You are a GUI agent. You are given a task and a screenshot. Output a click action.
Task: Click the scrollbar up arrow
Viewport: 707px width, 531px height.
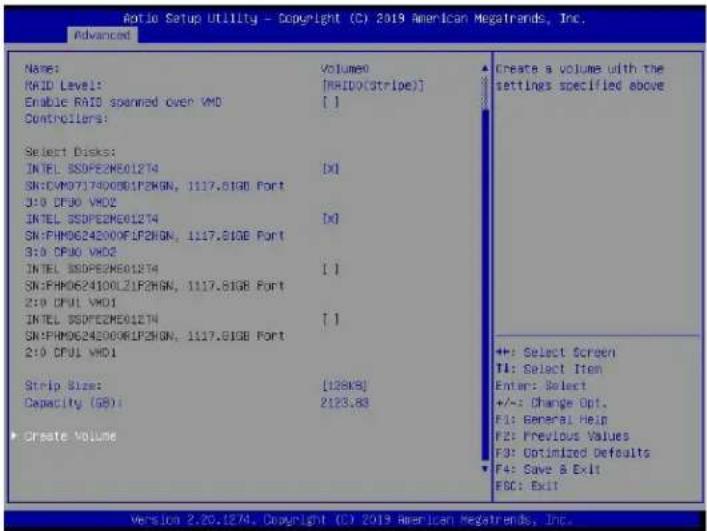click(x=485, y=69)
